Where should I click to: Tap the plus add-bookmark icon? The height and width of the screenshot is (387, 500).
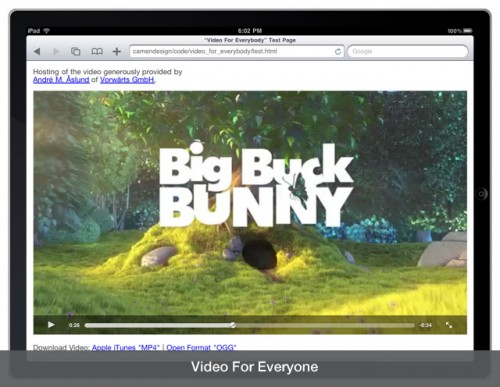[116, 51]
